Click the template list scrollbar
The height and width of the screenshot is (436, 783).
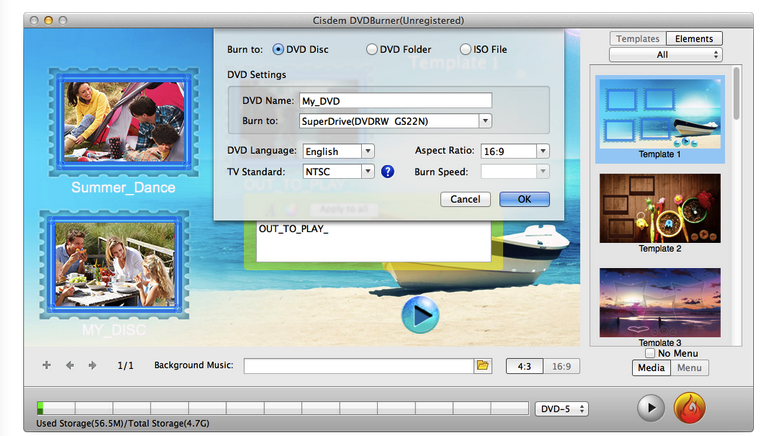(x=736, y=94)
